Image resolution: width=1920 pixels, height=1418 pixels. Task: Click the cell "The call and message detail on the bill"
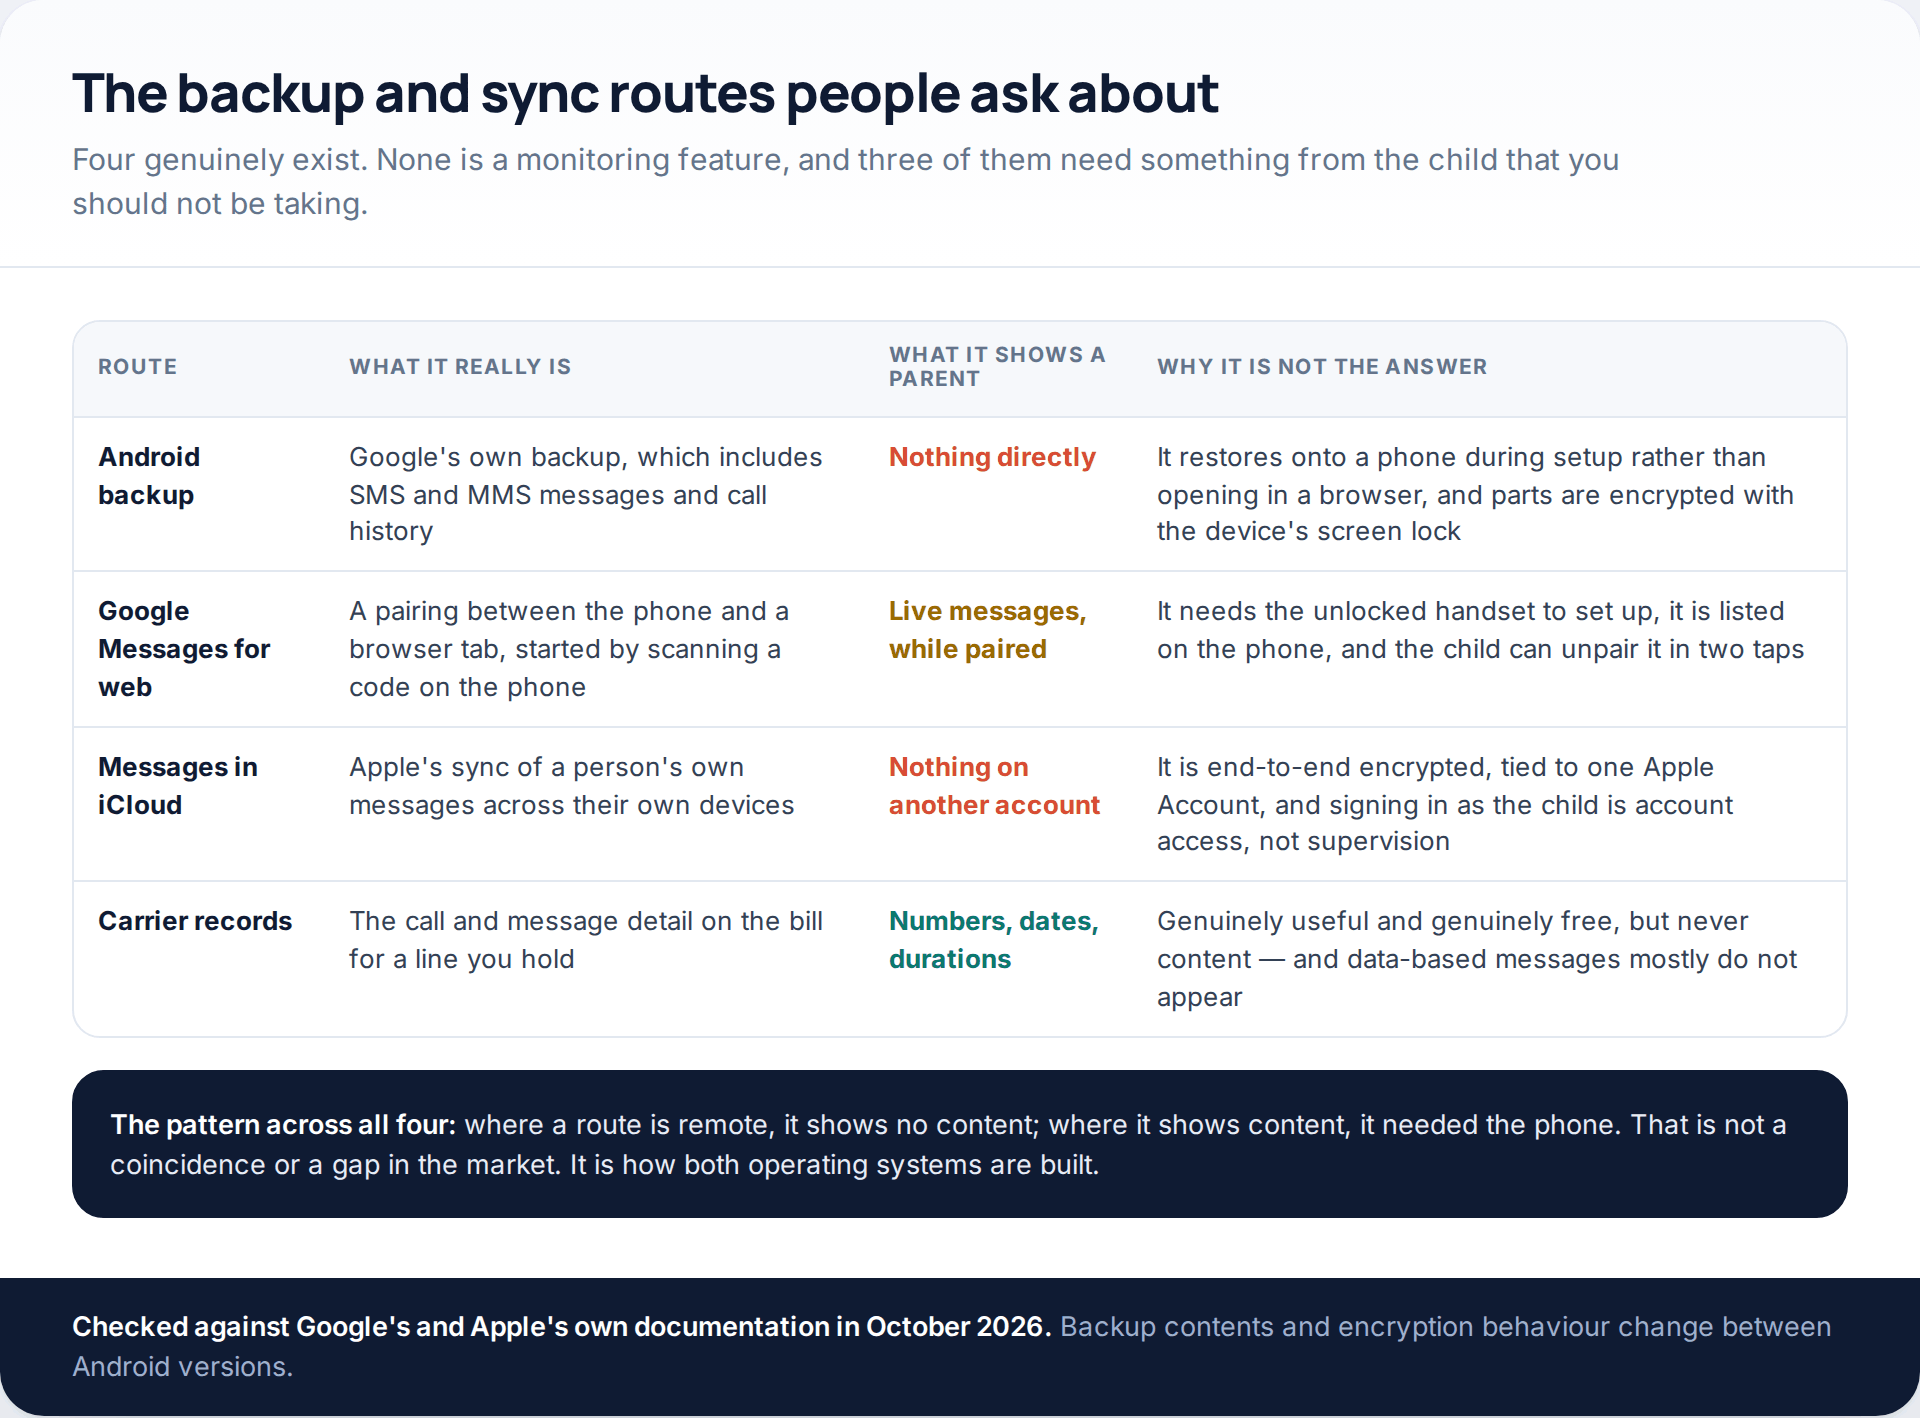[x=586, y=940]
